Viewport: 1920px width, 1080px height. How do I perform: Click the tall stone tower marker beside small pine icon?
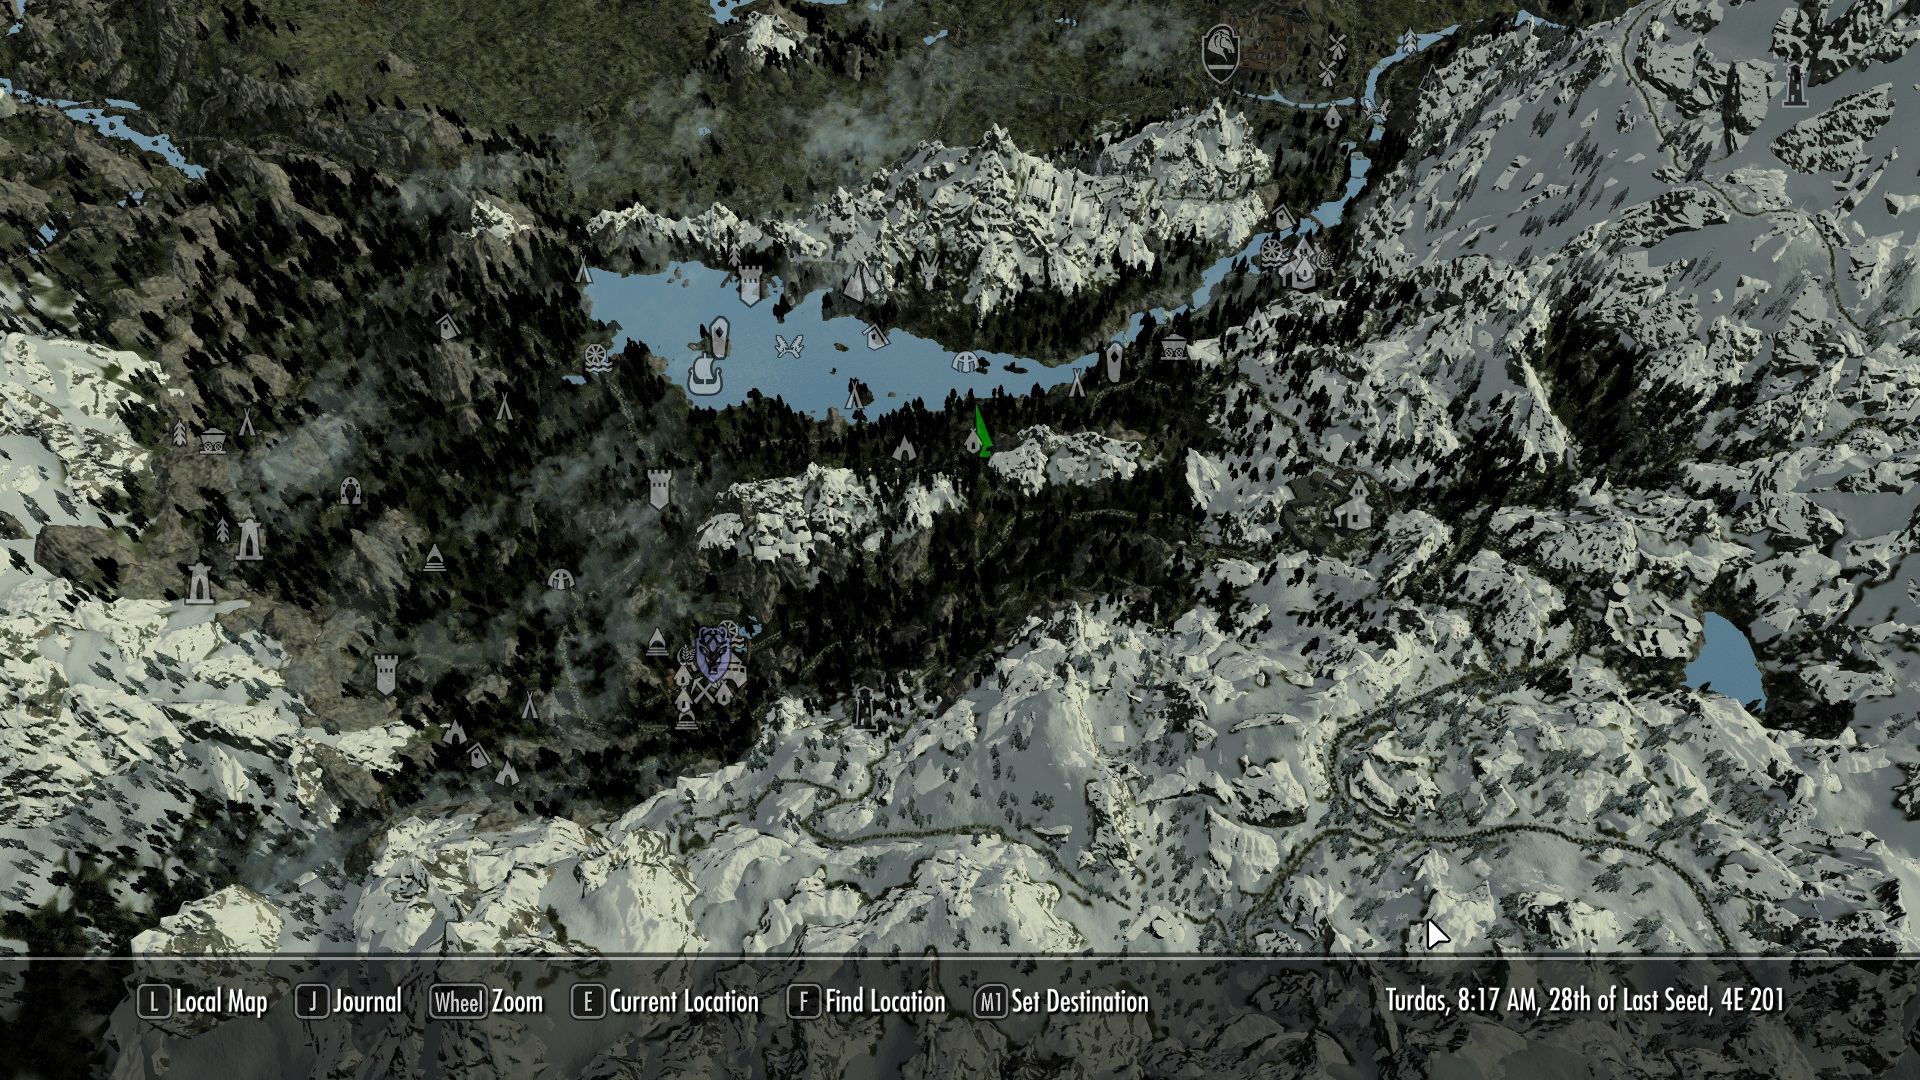[248, 539]
